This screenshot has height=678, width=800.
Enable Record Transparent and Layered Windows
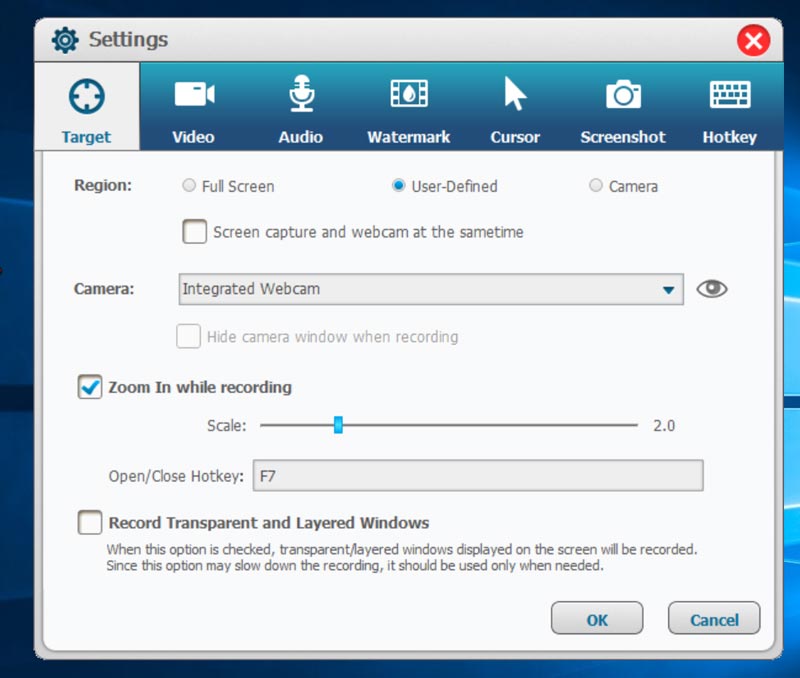click(x=90, y=523)
